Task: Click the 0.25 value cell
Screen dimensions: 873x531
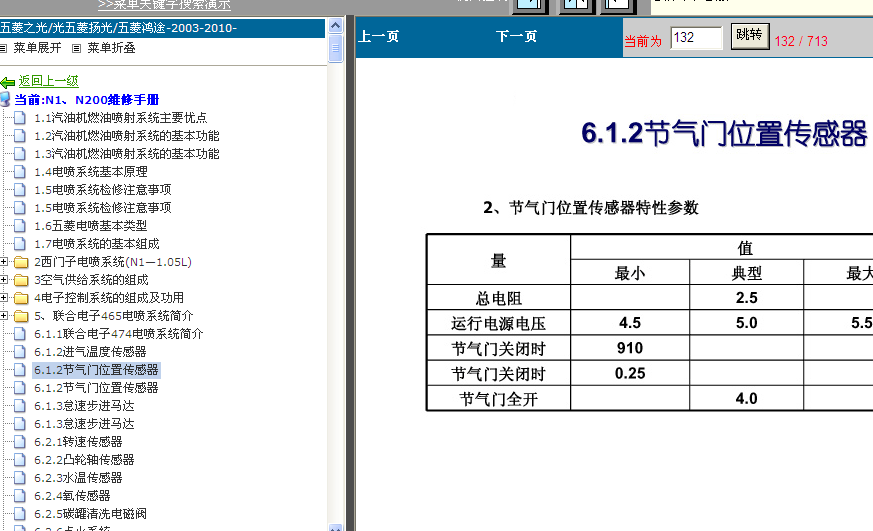Action: [630, 373]
